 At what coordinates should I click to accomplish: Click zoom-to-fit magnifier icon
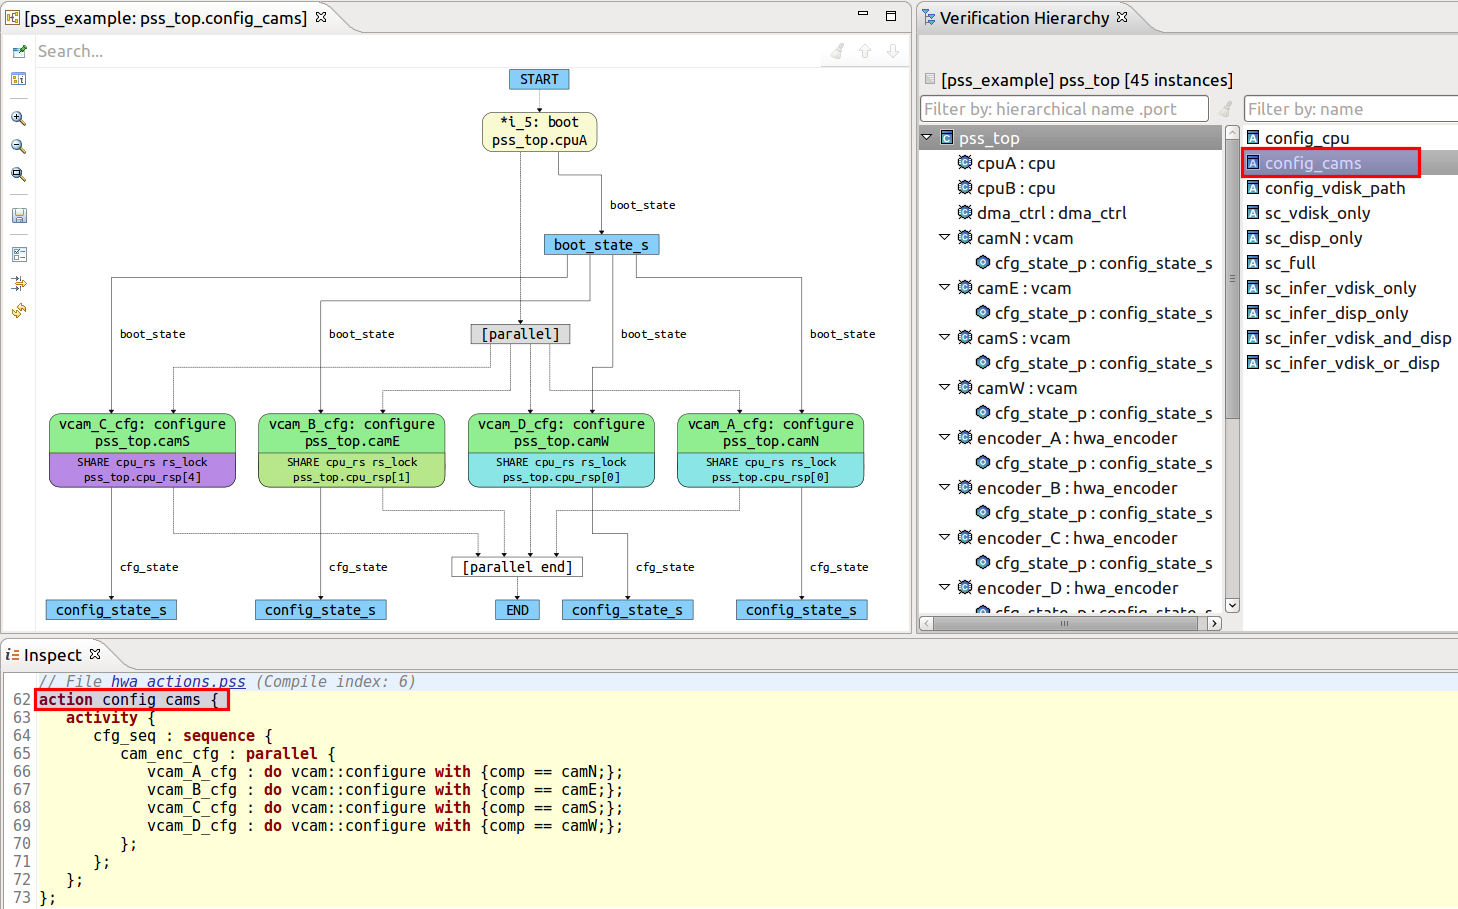coord(19,174)
